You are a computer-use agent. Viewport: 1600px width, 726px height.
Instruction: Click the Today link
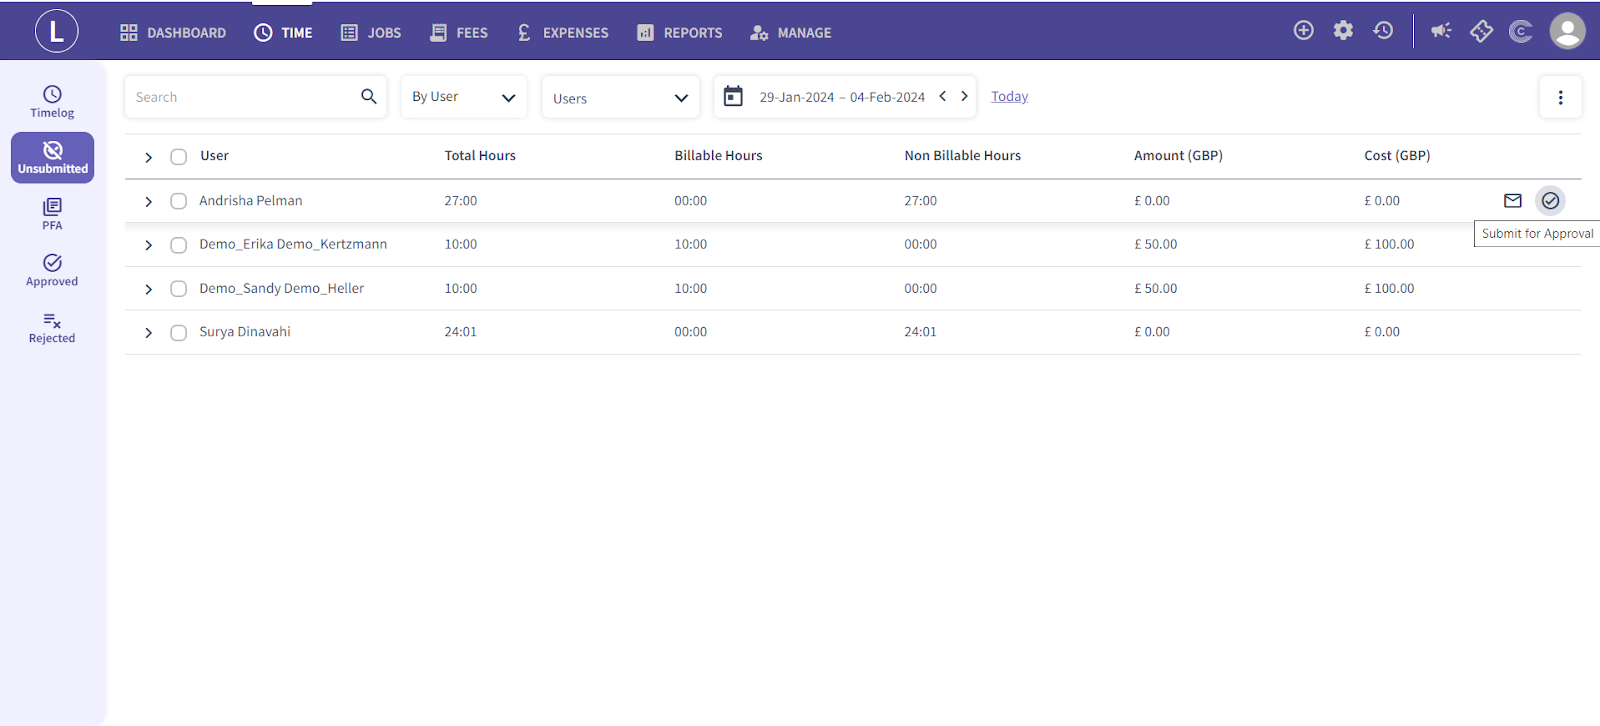click(x=1009, y=96)
